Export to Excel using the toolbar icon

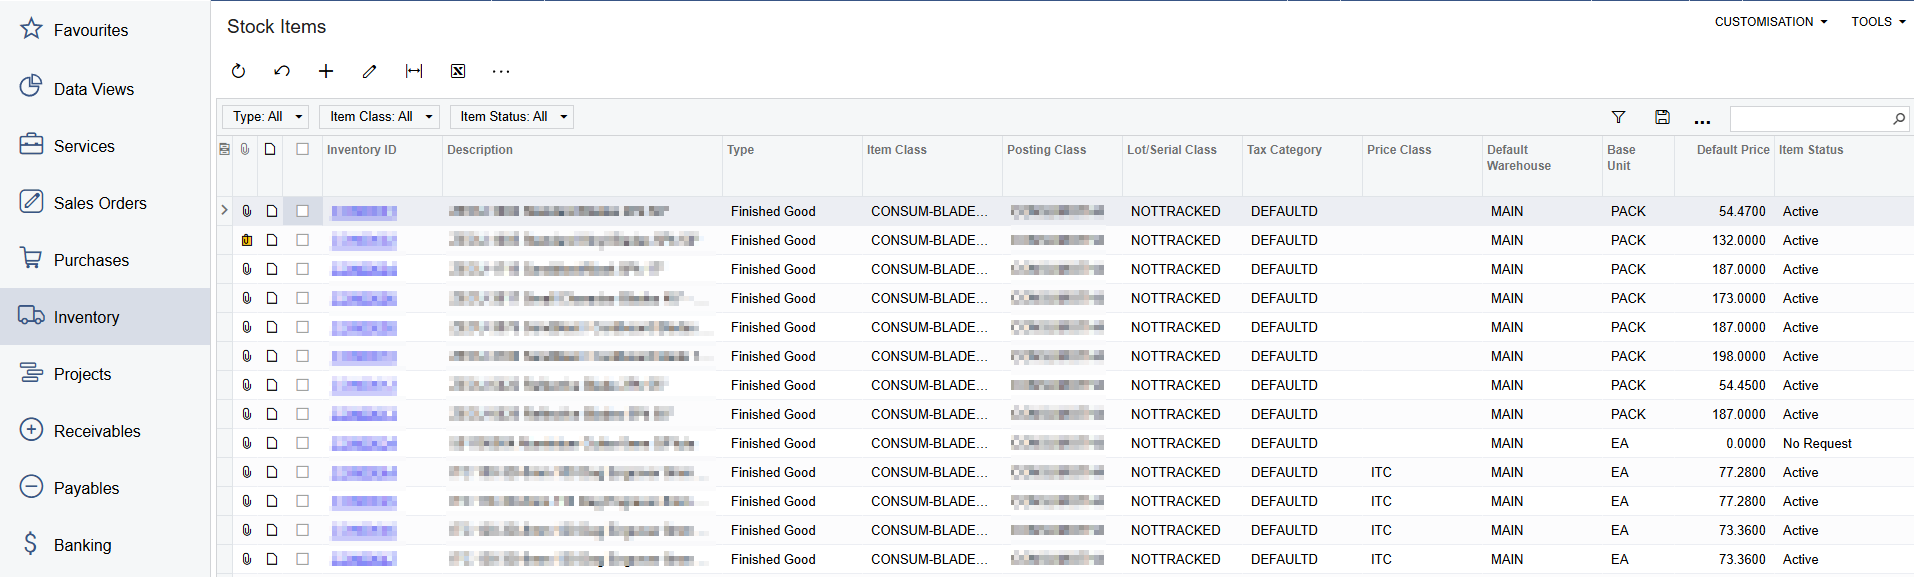coord(458,71)
